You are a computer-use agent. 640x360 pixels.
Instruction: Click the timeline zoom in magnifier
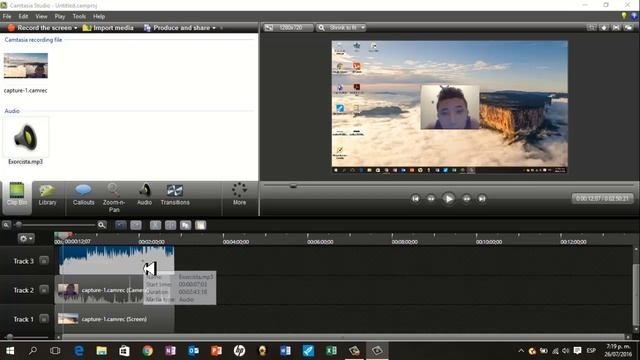coord(102,225)
